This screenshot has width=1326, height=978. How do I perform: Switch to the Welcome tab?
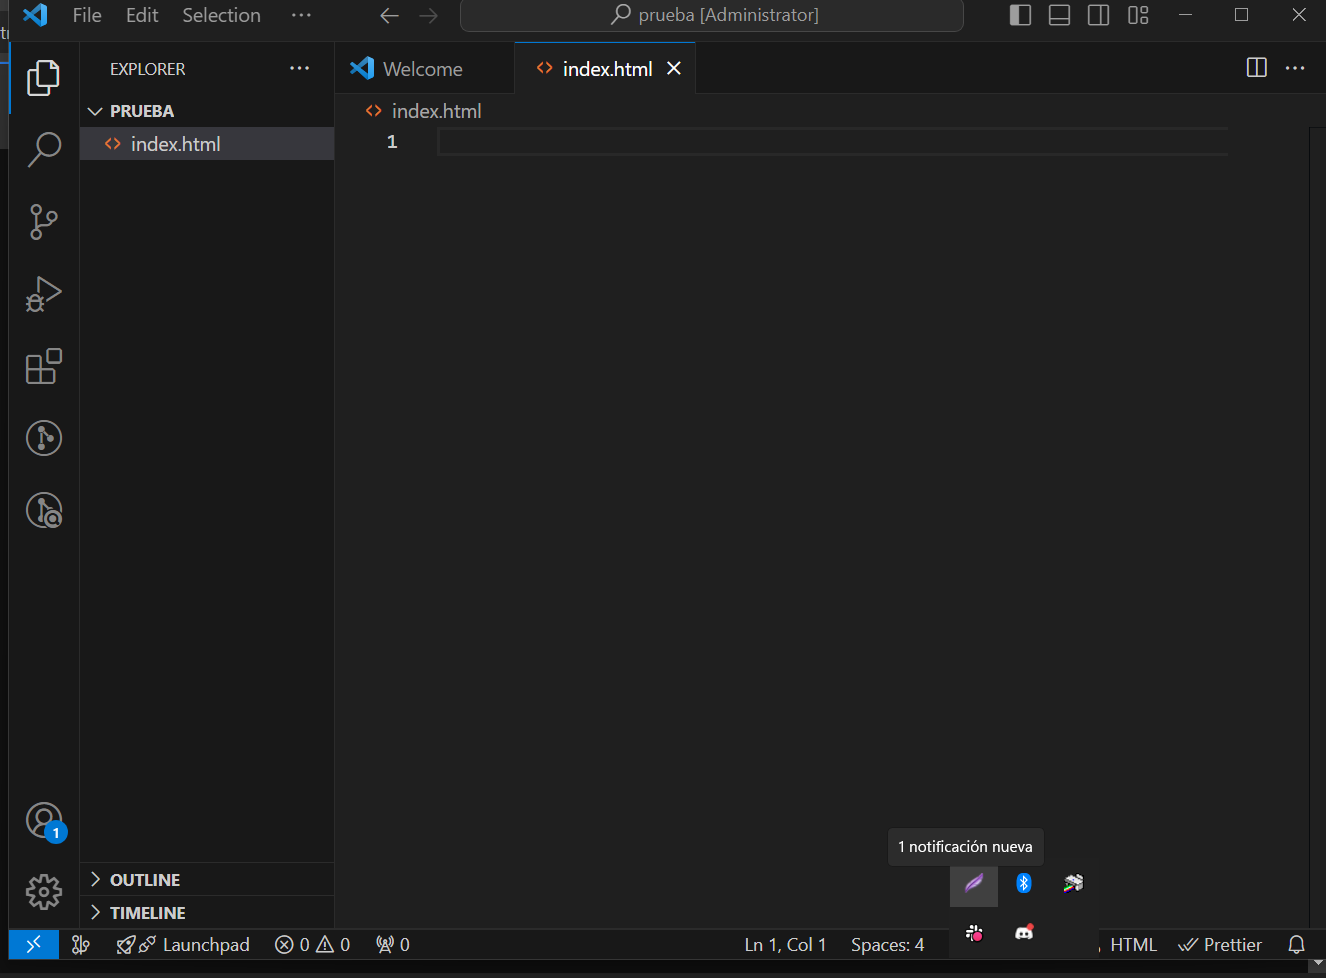pyautogui.click(x=423, y=69)
